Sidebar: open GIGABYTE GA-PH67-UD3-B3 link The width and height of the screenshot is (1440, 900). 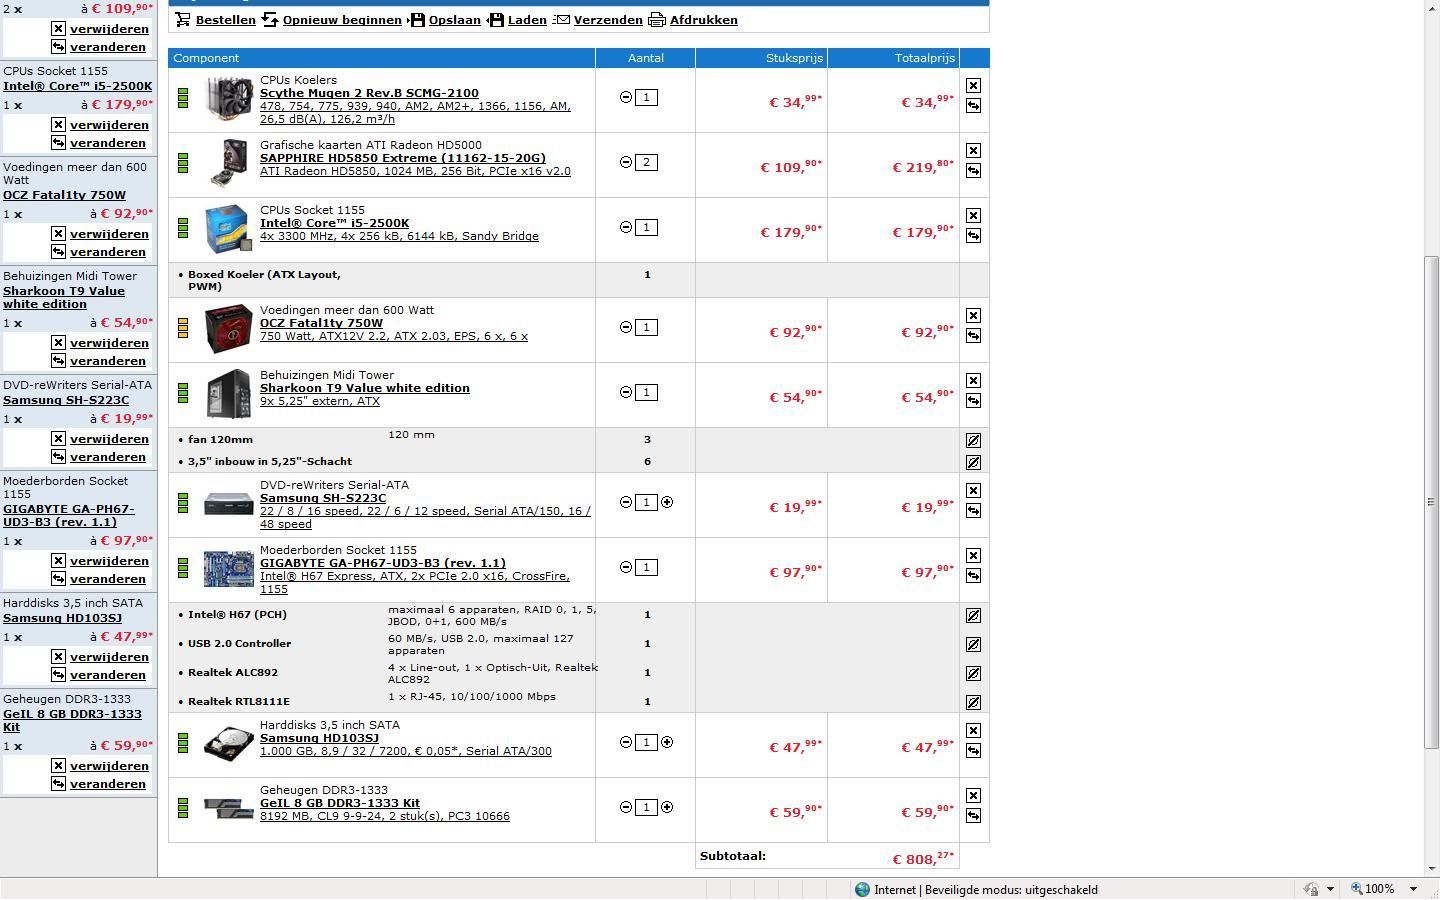tap(68, 515)
